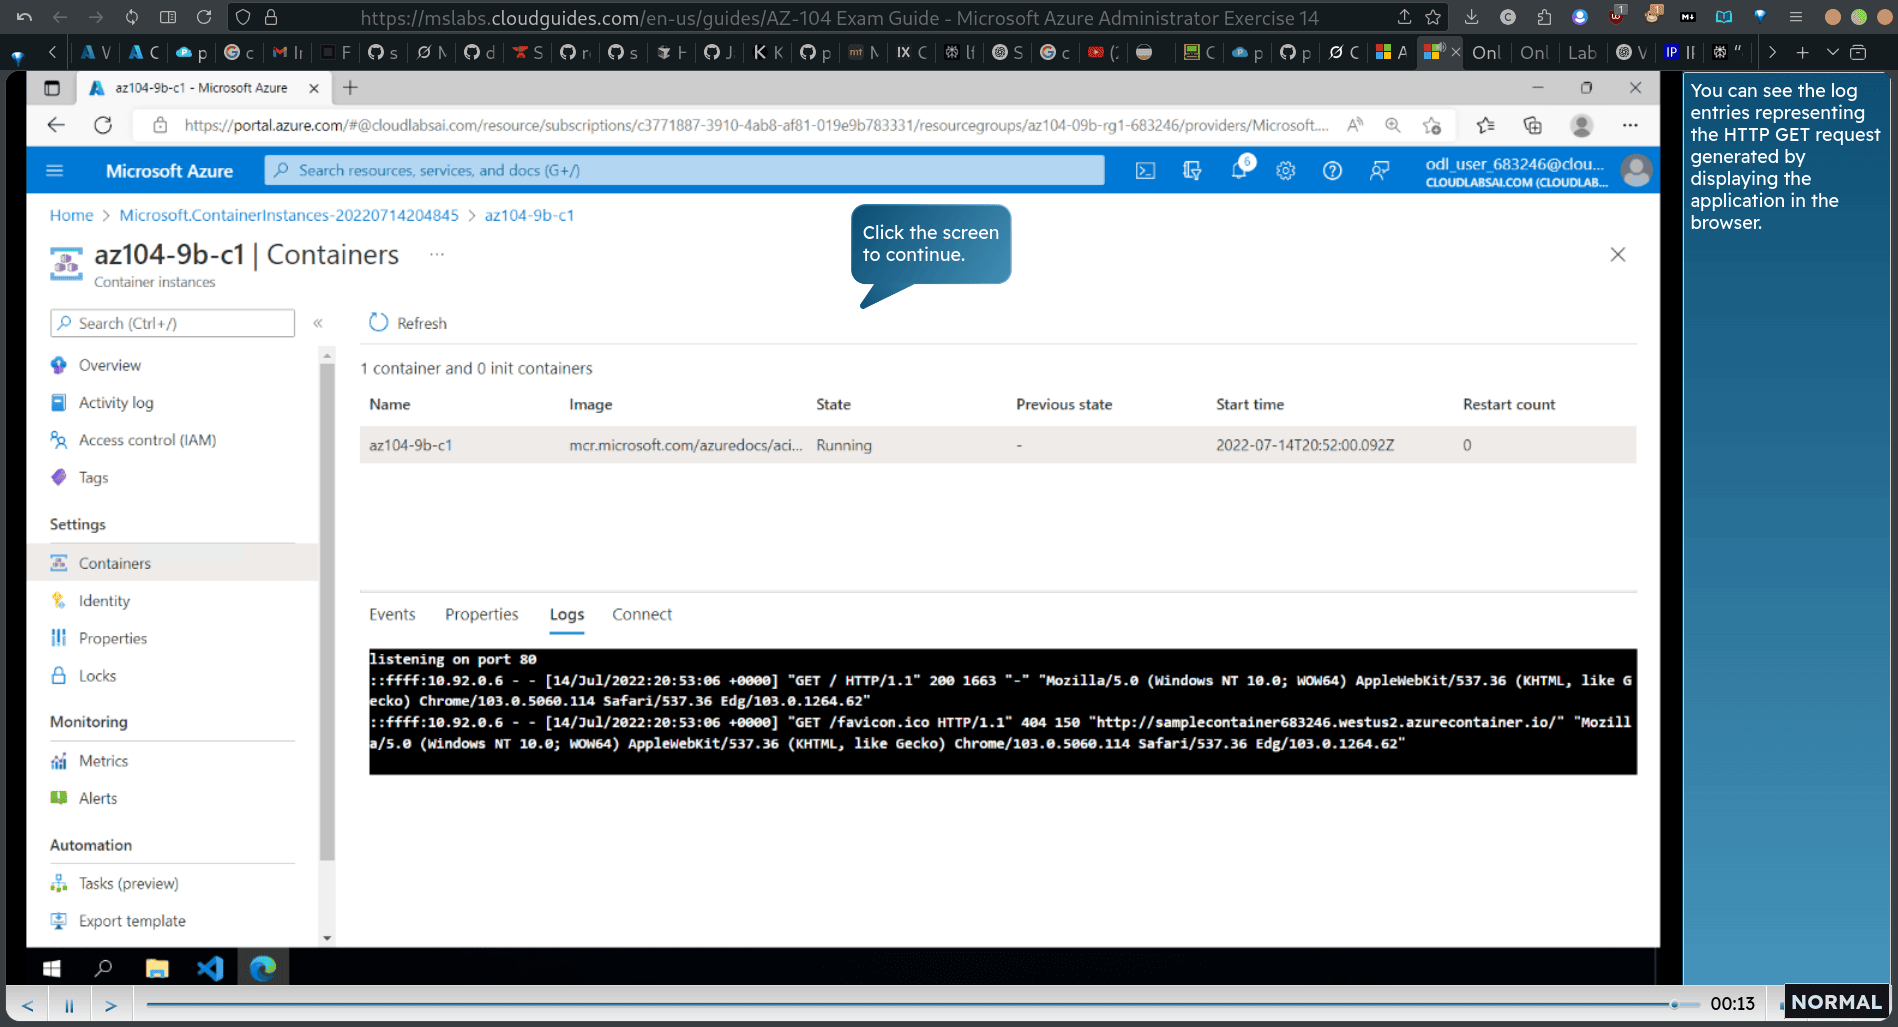This screenshot has width=1898, height=1027.
Task: Open Export template under Automation
Action: point(132,921)
